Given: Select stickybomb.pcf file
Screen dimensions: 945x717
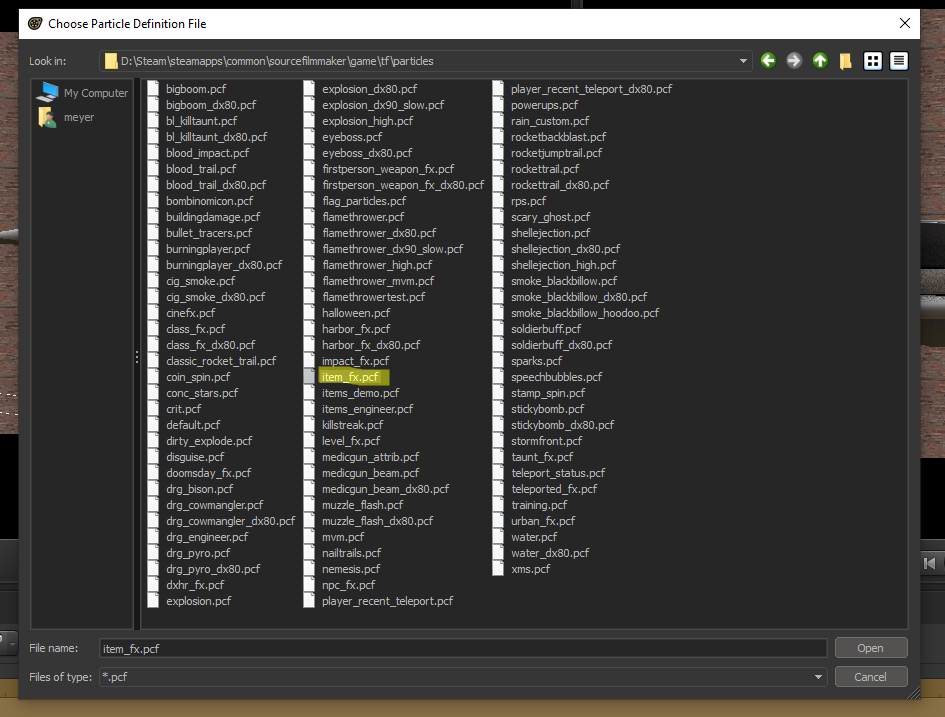Looking at the screenshot, I should click(547, 409).
